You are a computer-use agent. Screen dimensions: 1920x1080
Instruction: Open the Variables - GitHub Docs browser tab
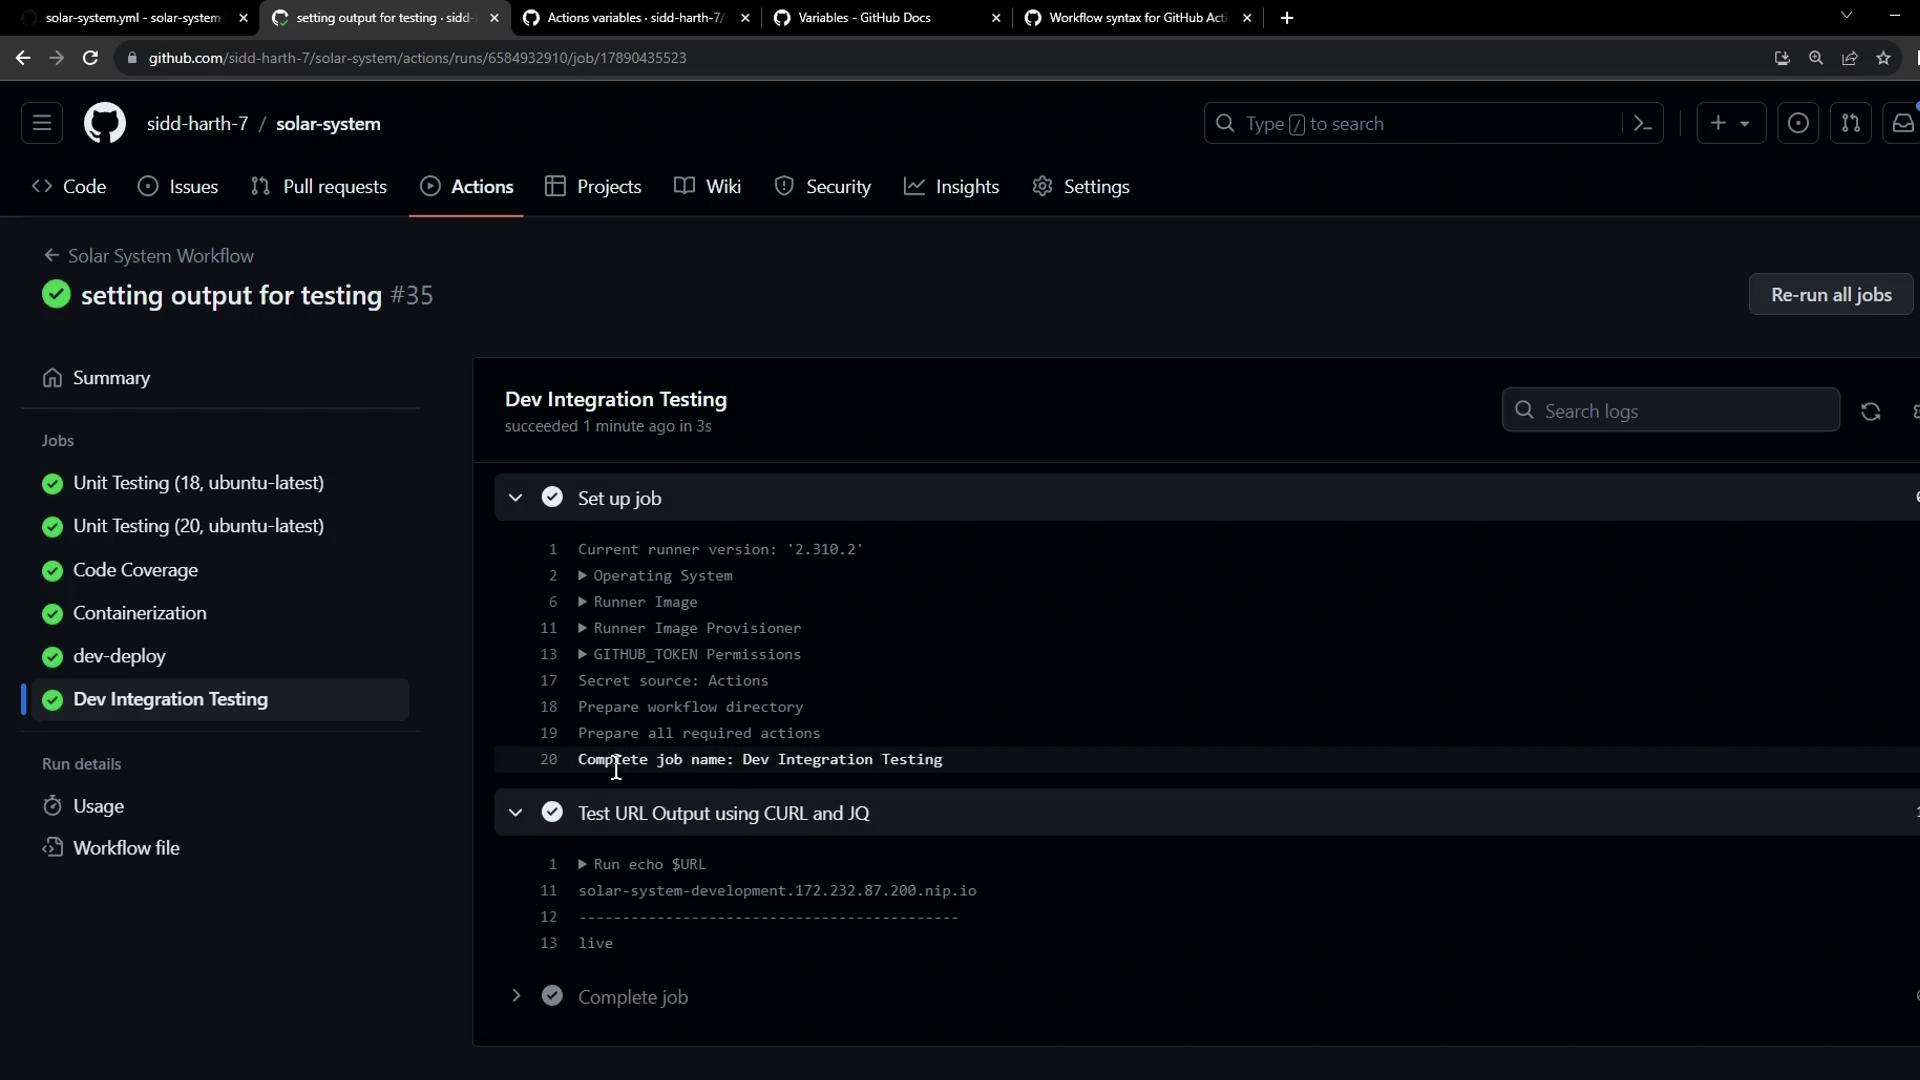[x=864, y=18]
